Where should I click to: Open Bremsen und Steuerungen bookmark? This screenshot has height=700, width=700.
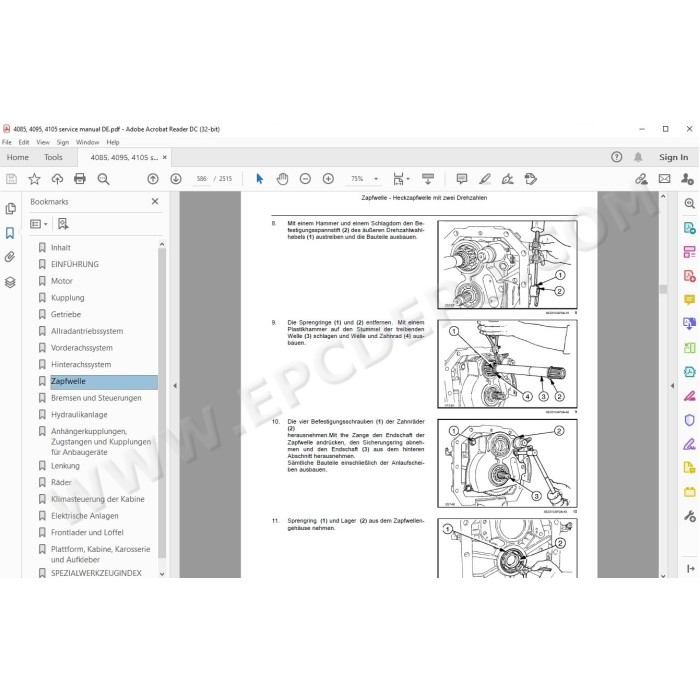tap(96, 398)
